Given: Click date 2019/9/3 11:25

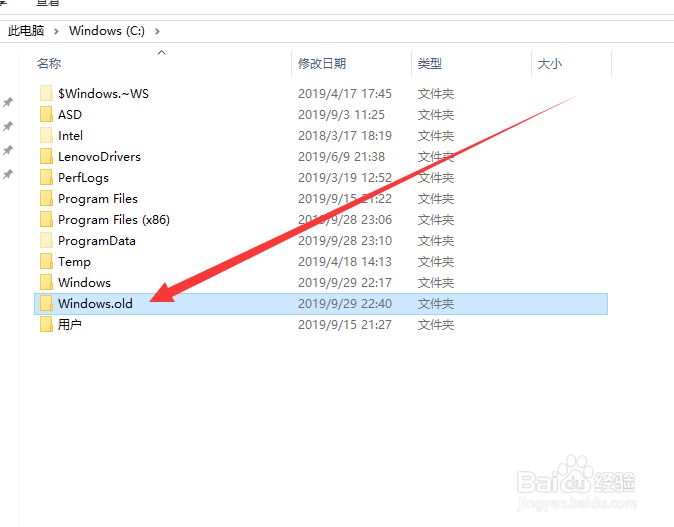Looking at the screenshot, I should point(342,115).
